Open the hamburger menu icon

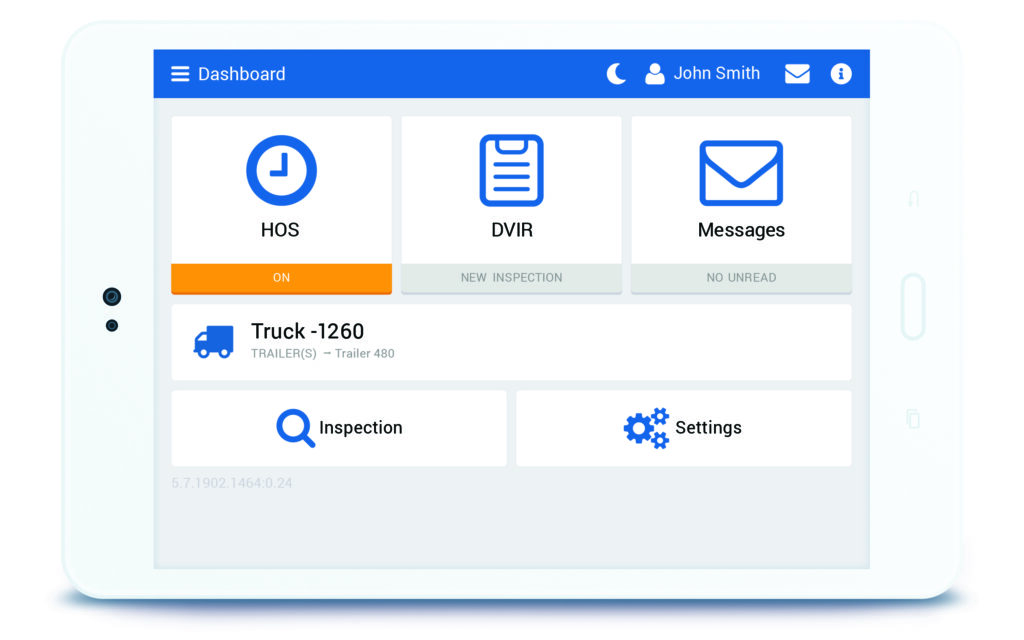[180, 74]
